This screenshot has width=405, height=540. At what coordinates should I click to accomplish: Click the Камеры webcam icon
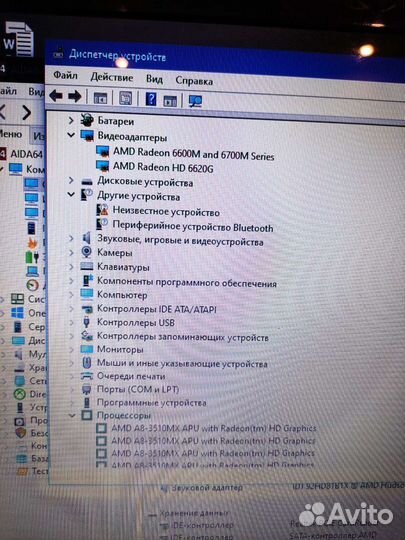point(86,252)
